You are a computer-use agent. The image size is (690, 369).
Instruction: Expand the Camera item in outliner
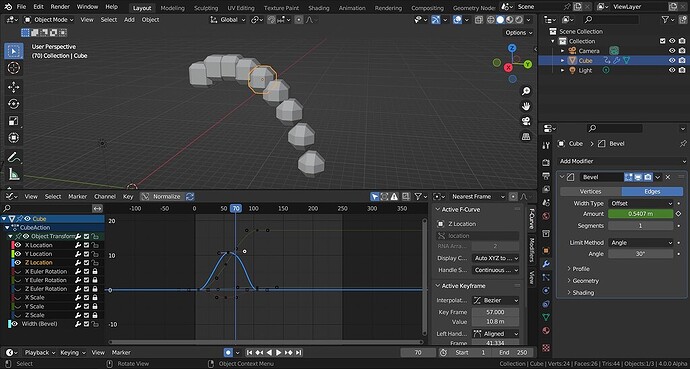click(562, 51)
